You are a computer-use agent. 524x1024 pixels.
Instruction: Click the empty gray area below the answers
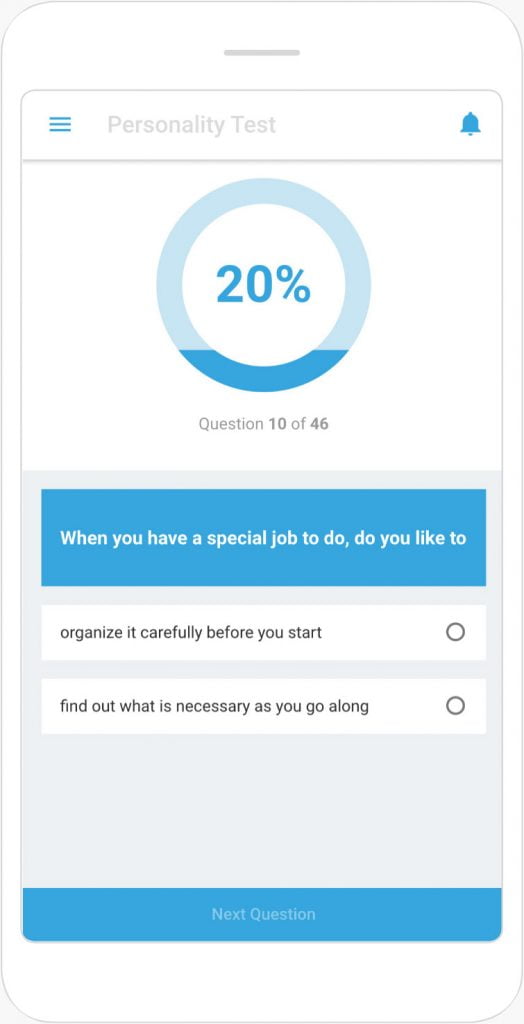[x=263, y=810]
